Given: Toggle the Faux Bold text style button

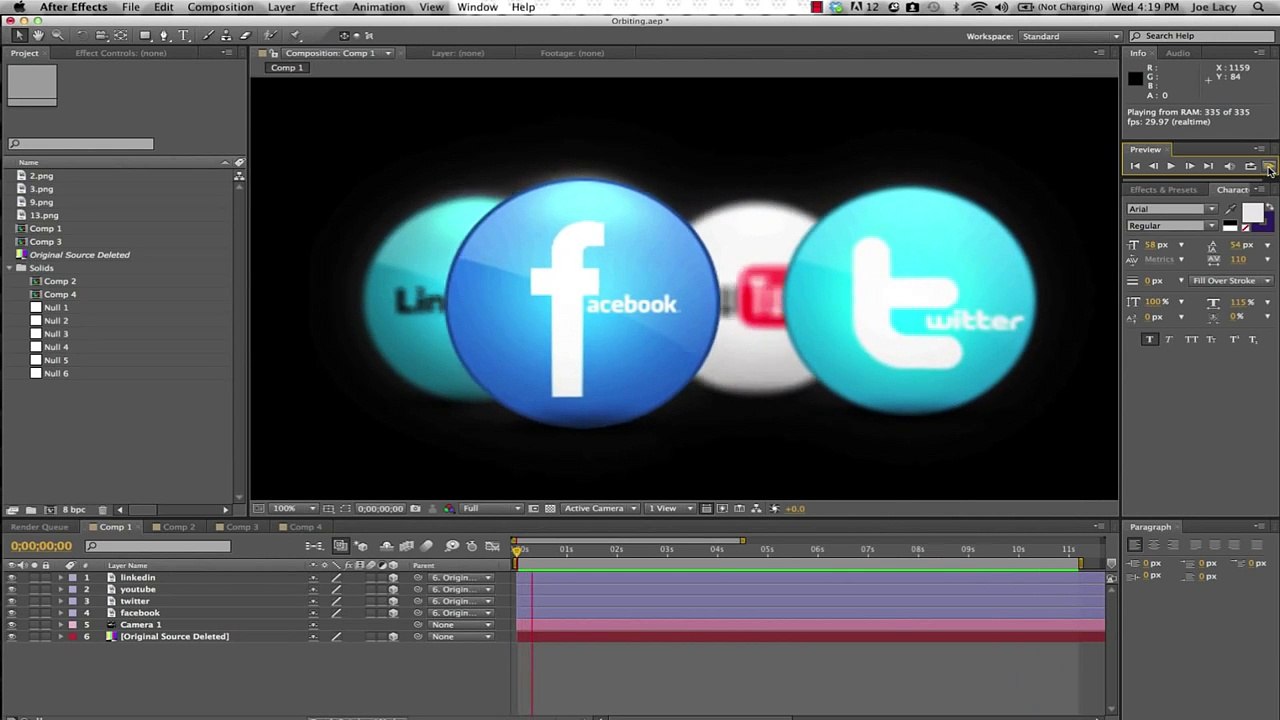Looking at the screenshot, I should click(1149, 340).
